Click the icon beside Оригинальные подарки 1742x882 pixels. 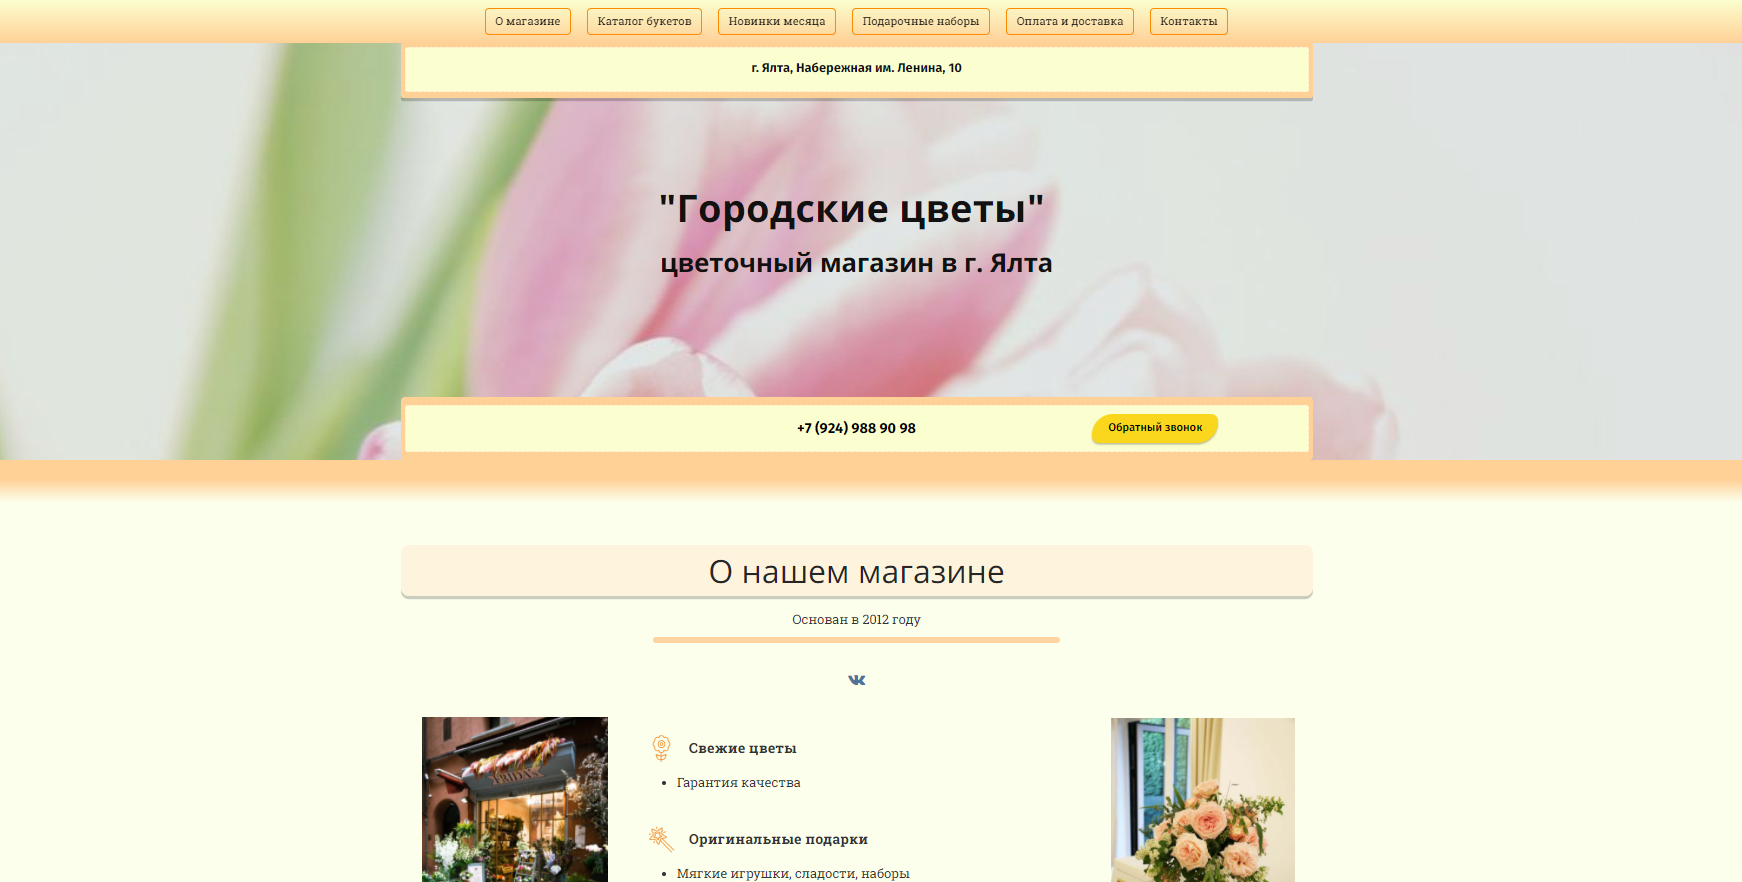click(x=661, y=839)
